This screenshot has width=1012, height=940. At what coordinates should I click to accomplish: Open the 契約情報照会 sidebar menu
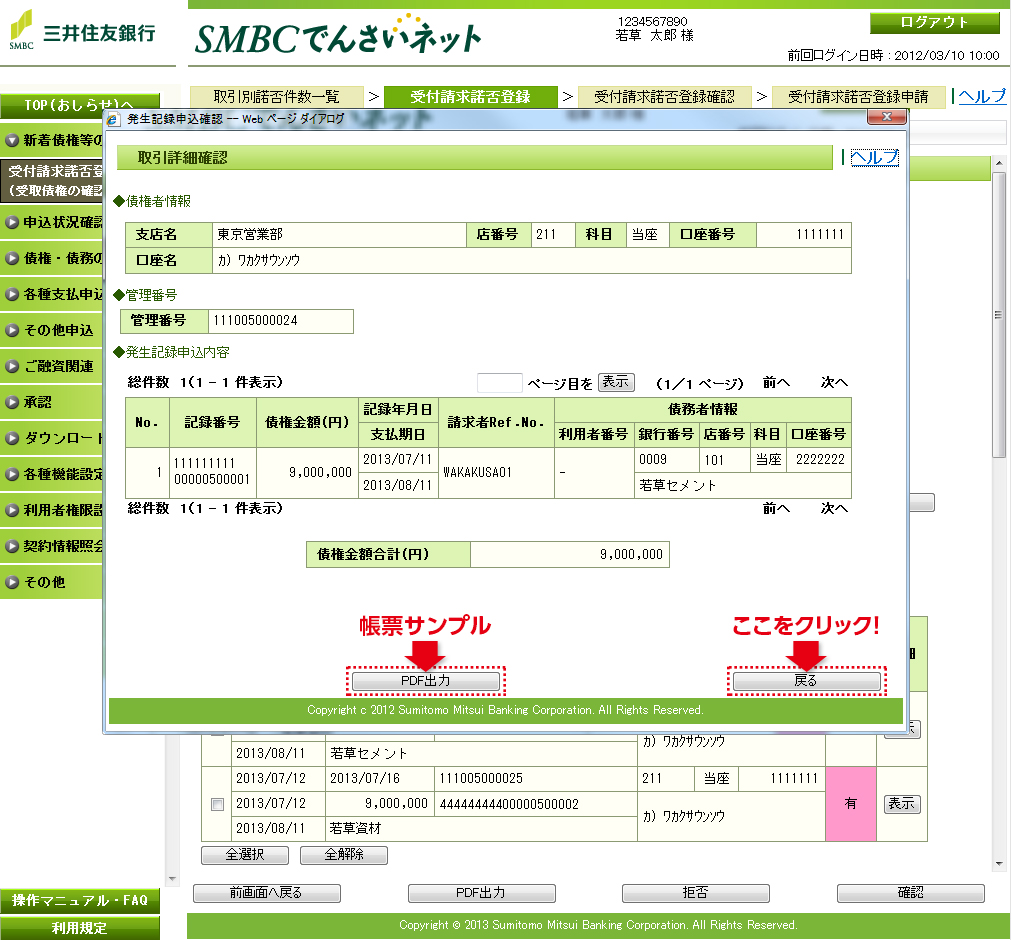[x=52, y=546]
